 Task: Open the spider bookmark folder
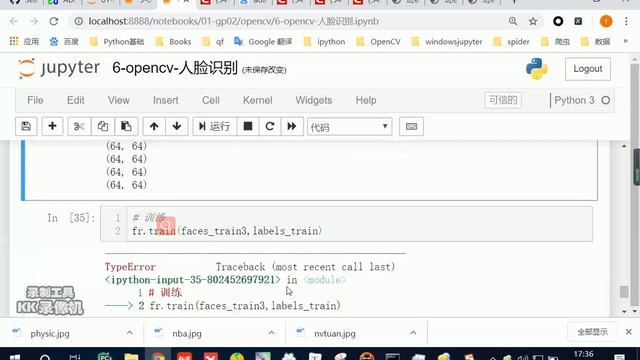point(511,42)
